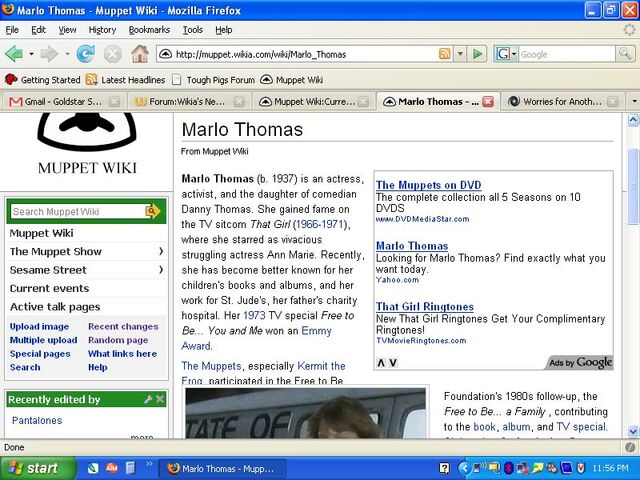Open the Random page link

118,340
